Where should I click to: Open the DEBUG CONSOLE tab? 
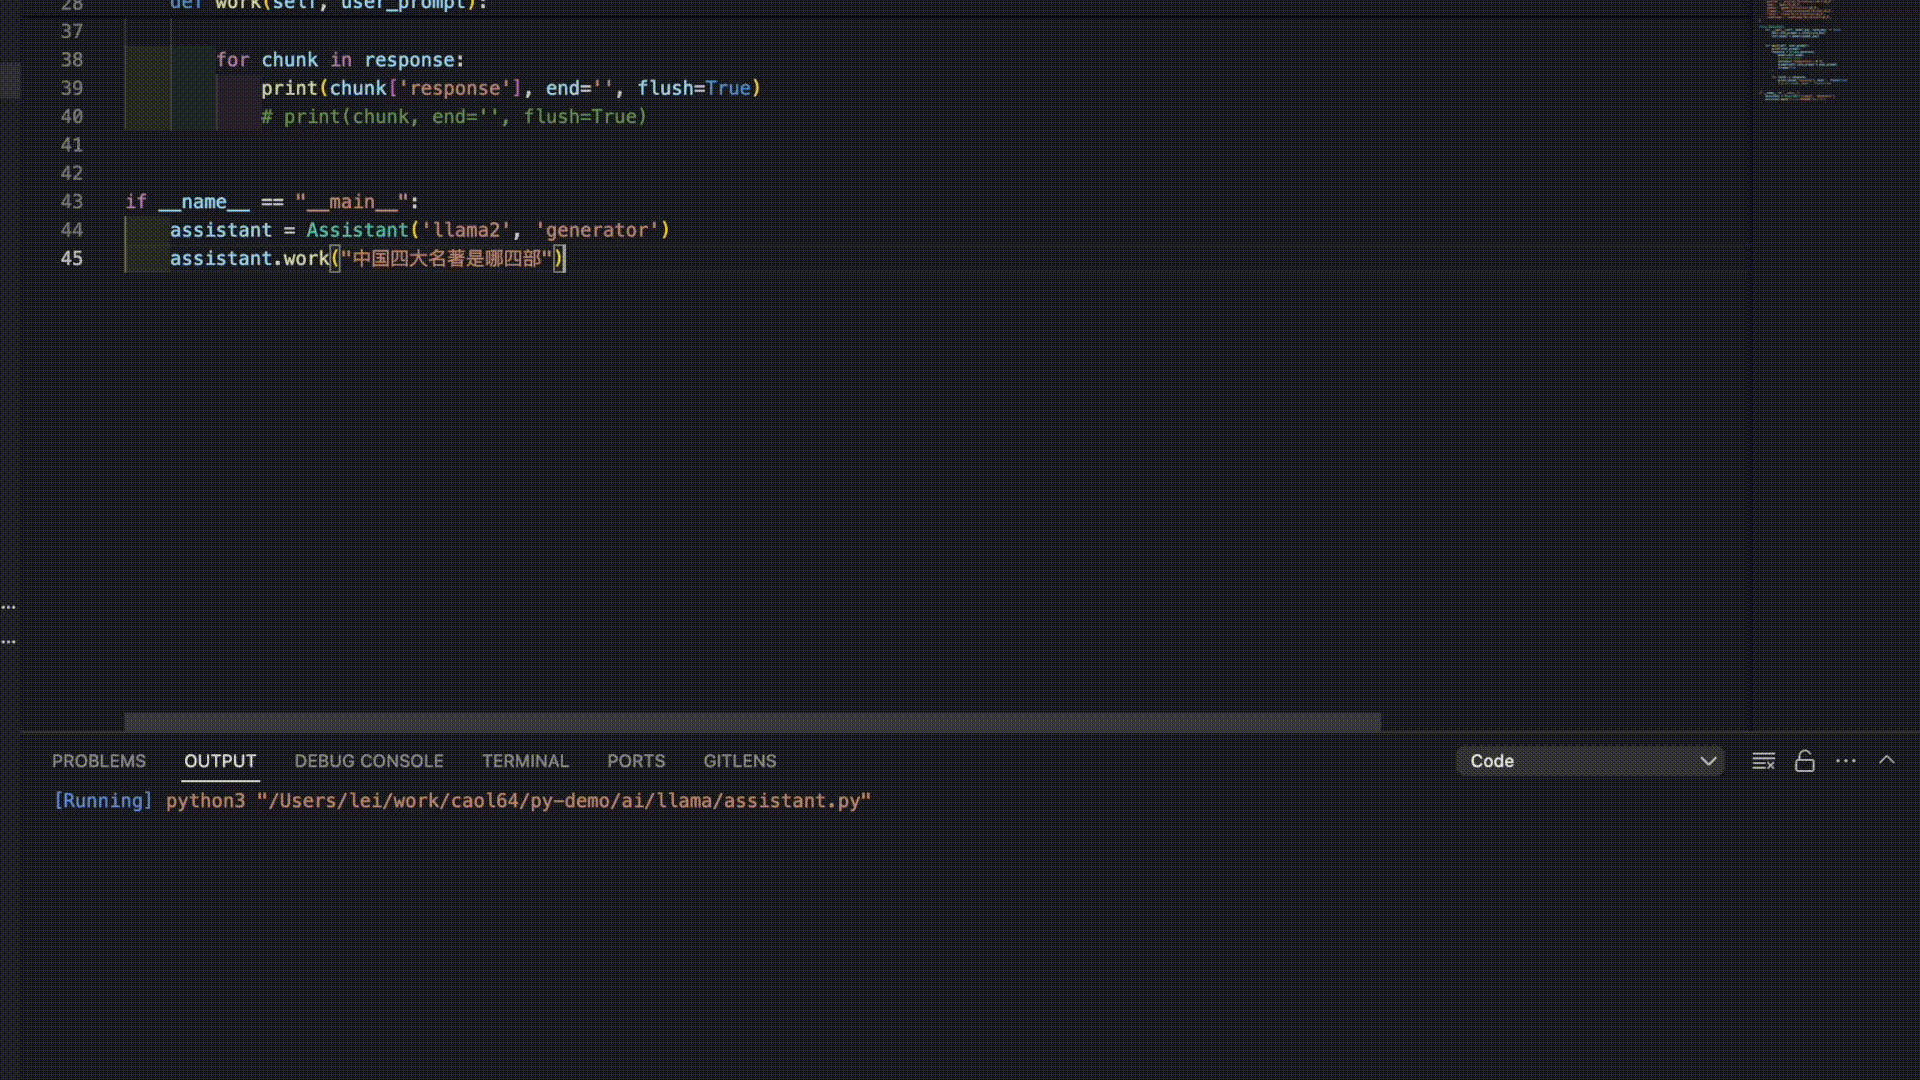pos(368,761)
